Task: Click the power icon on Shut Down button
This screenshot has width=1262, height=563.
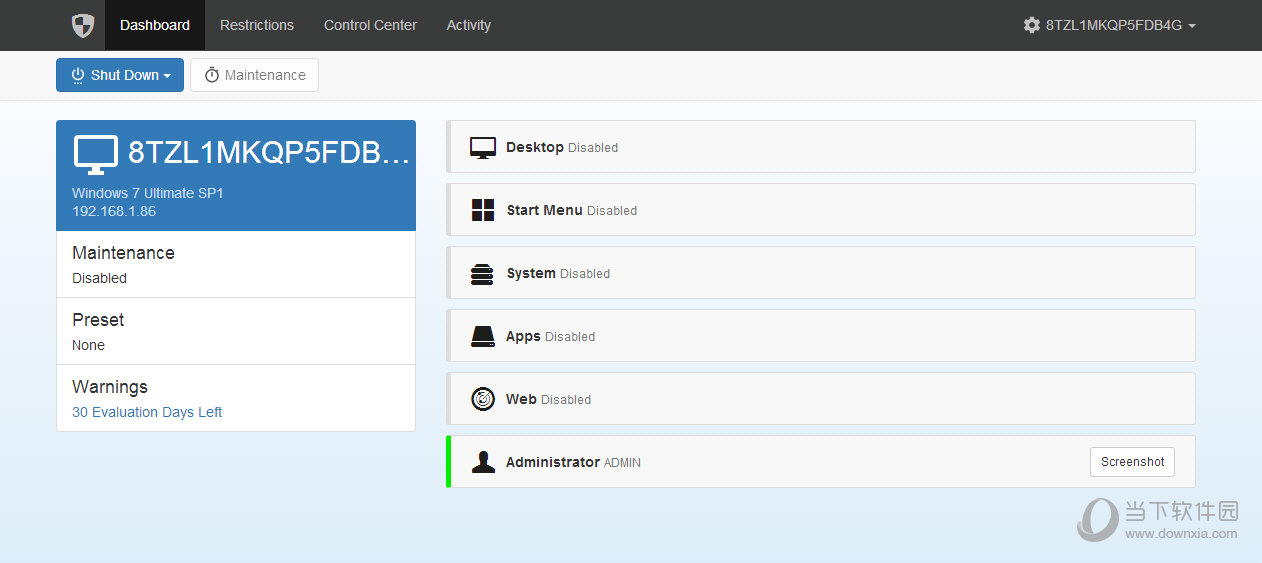Action: (78, 75)
